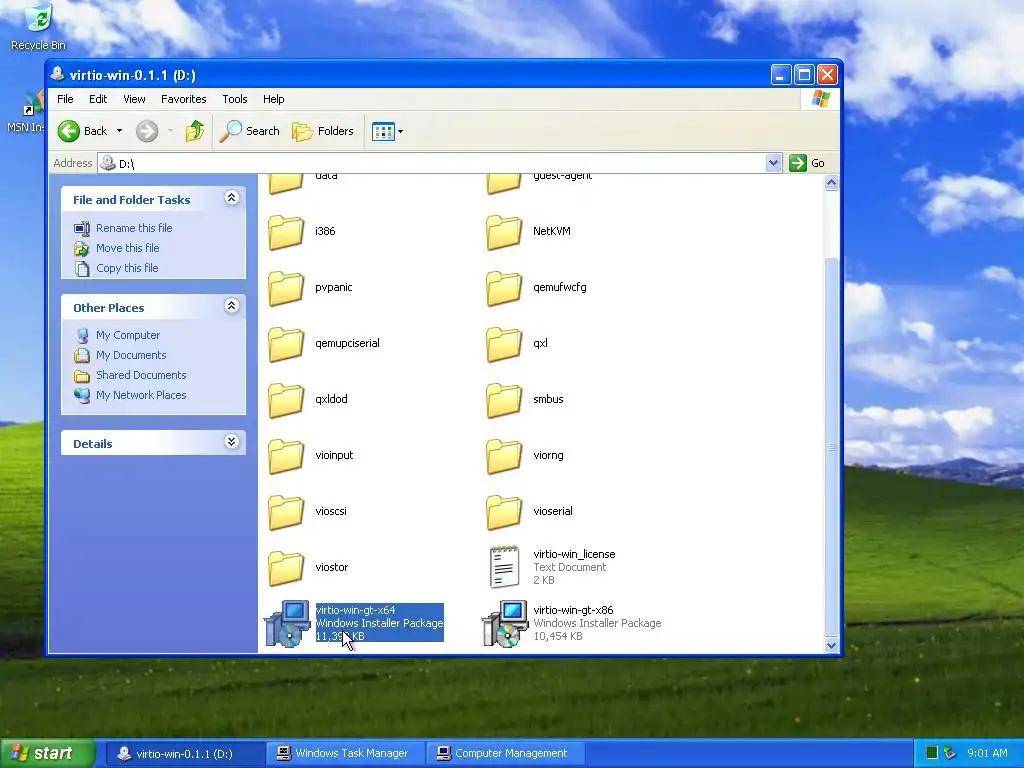Open the File menu
1024x768 pixels.
(x=65, y=99)
